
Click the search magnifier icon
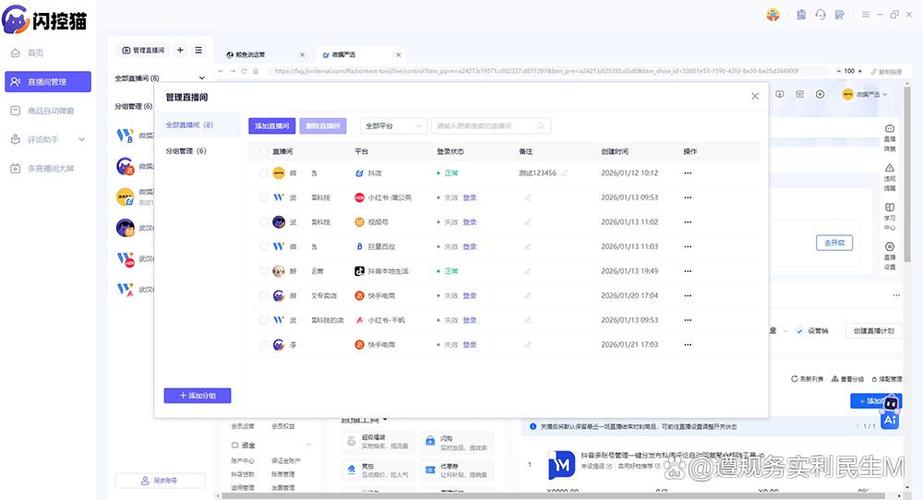pos(540,126)
